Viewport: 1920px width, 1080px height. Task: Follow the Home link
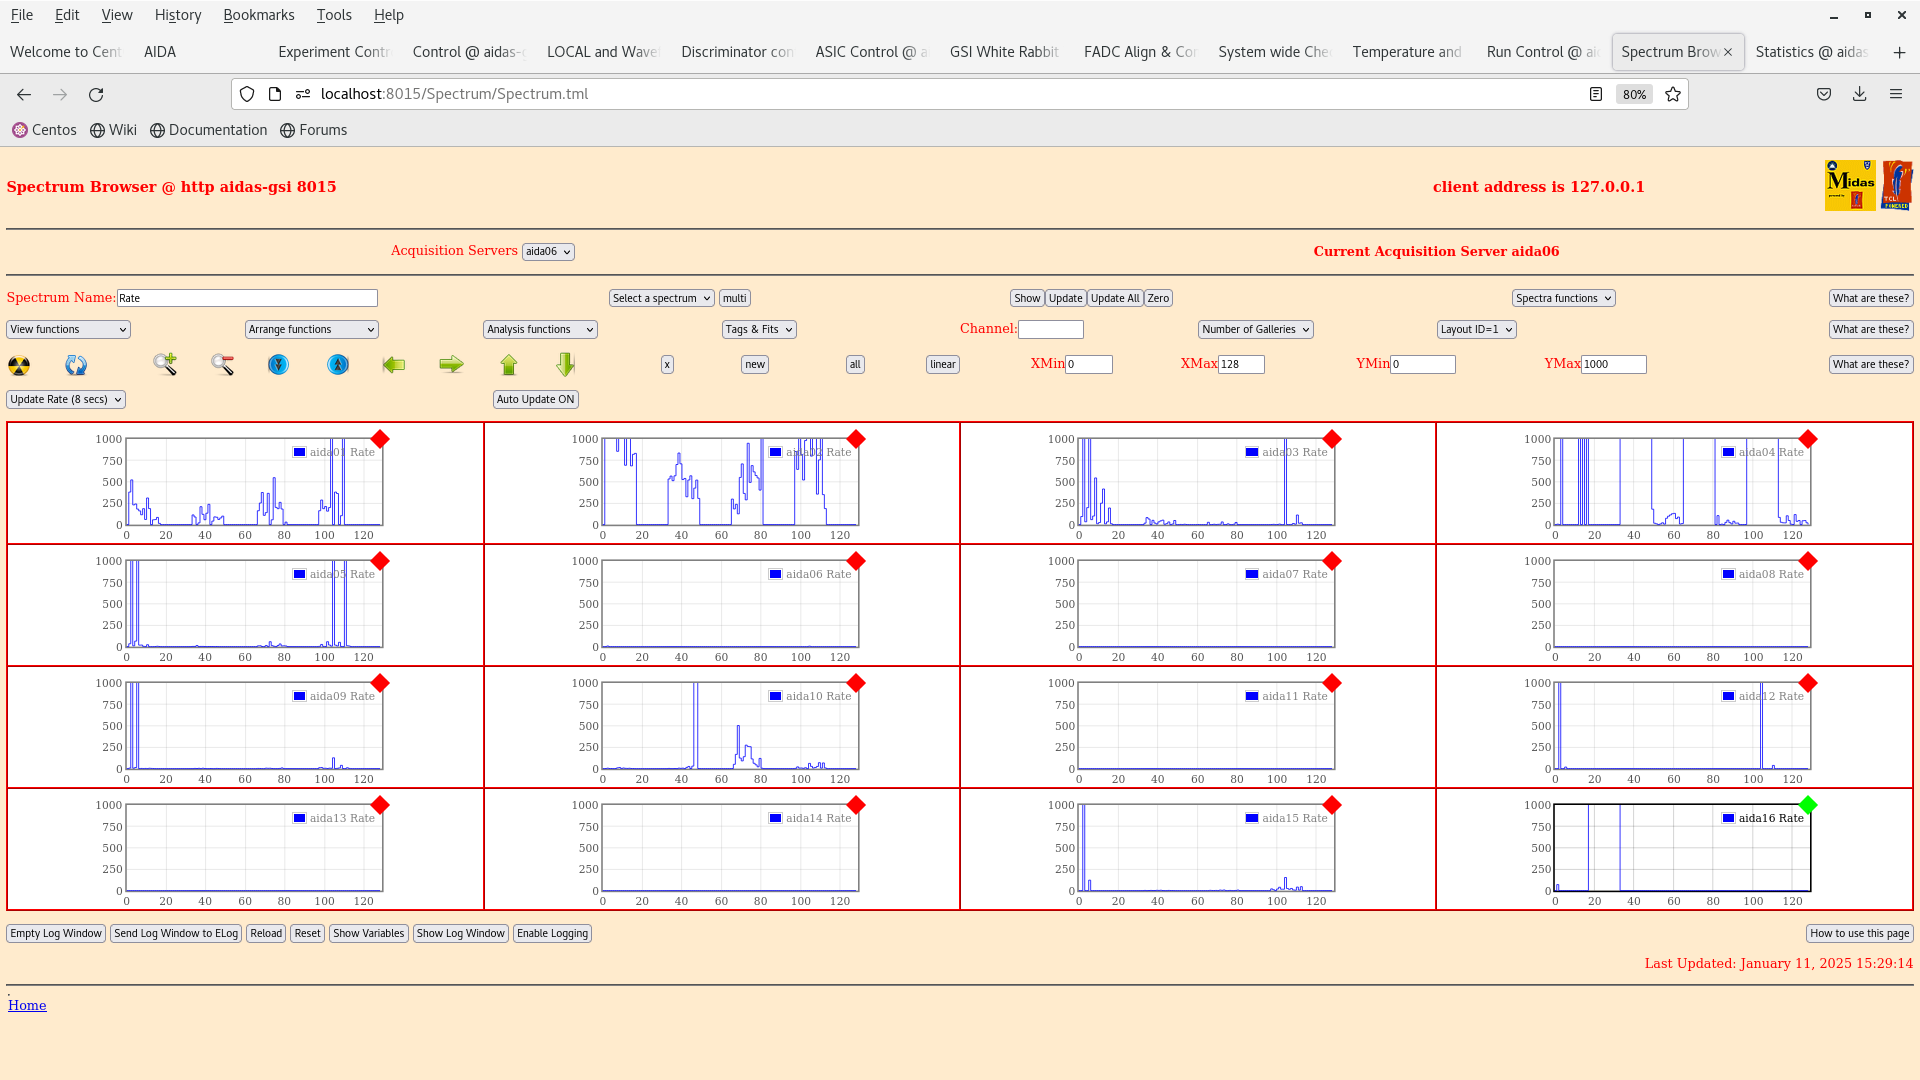click(x=27, y=1006)
